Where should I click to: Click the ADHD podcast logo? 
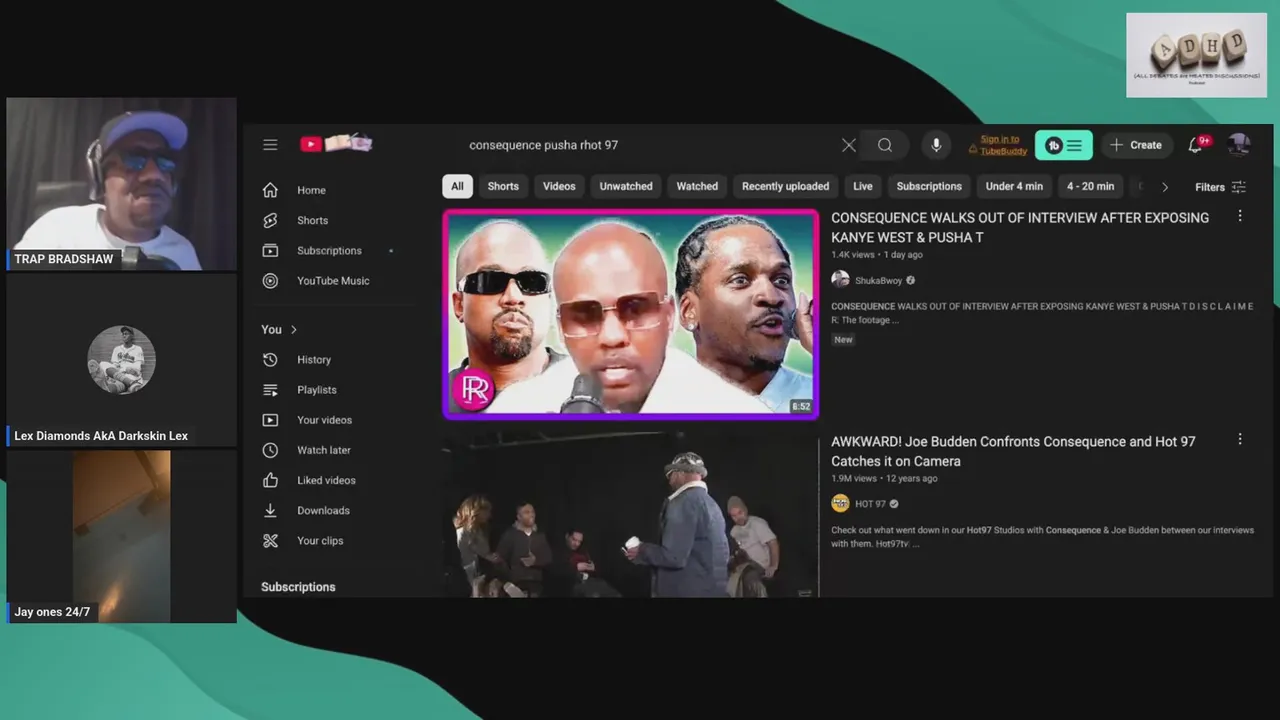[1196, 55]
